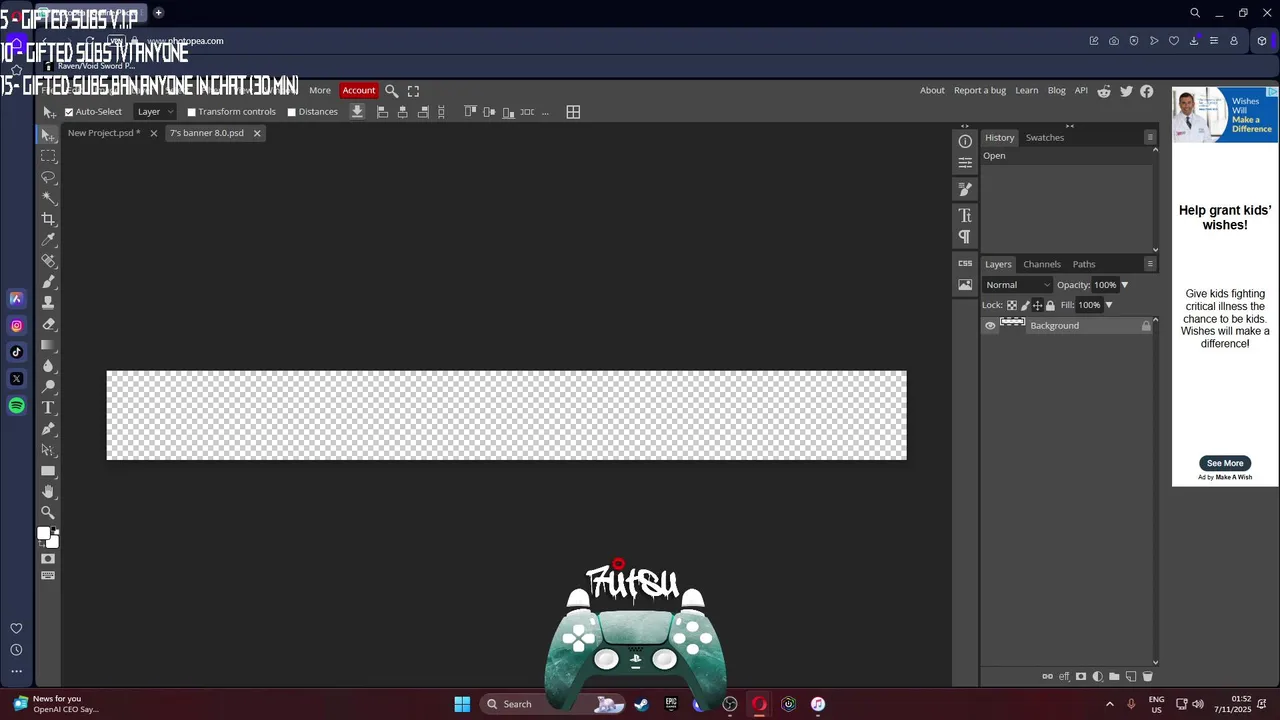Open the Properties side panel
Viewport: 1280px width, 720px height.
tap(965, 162)
